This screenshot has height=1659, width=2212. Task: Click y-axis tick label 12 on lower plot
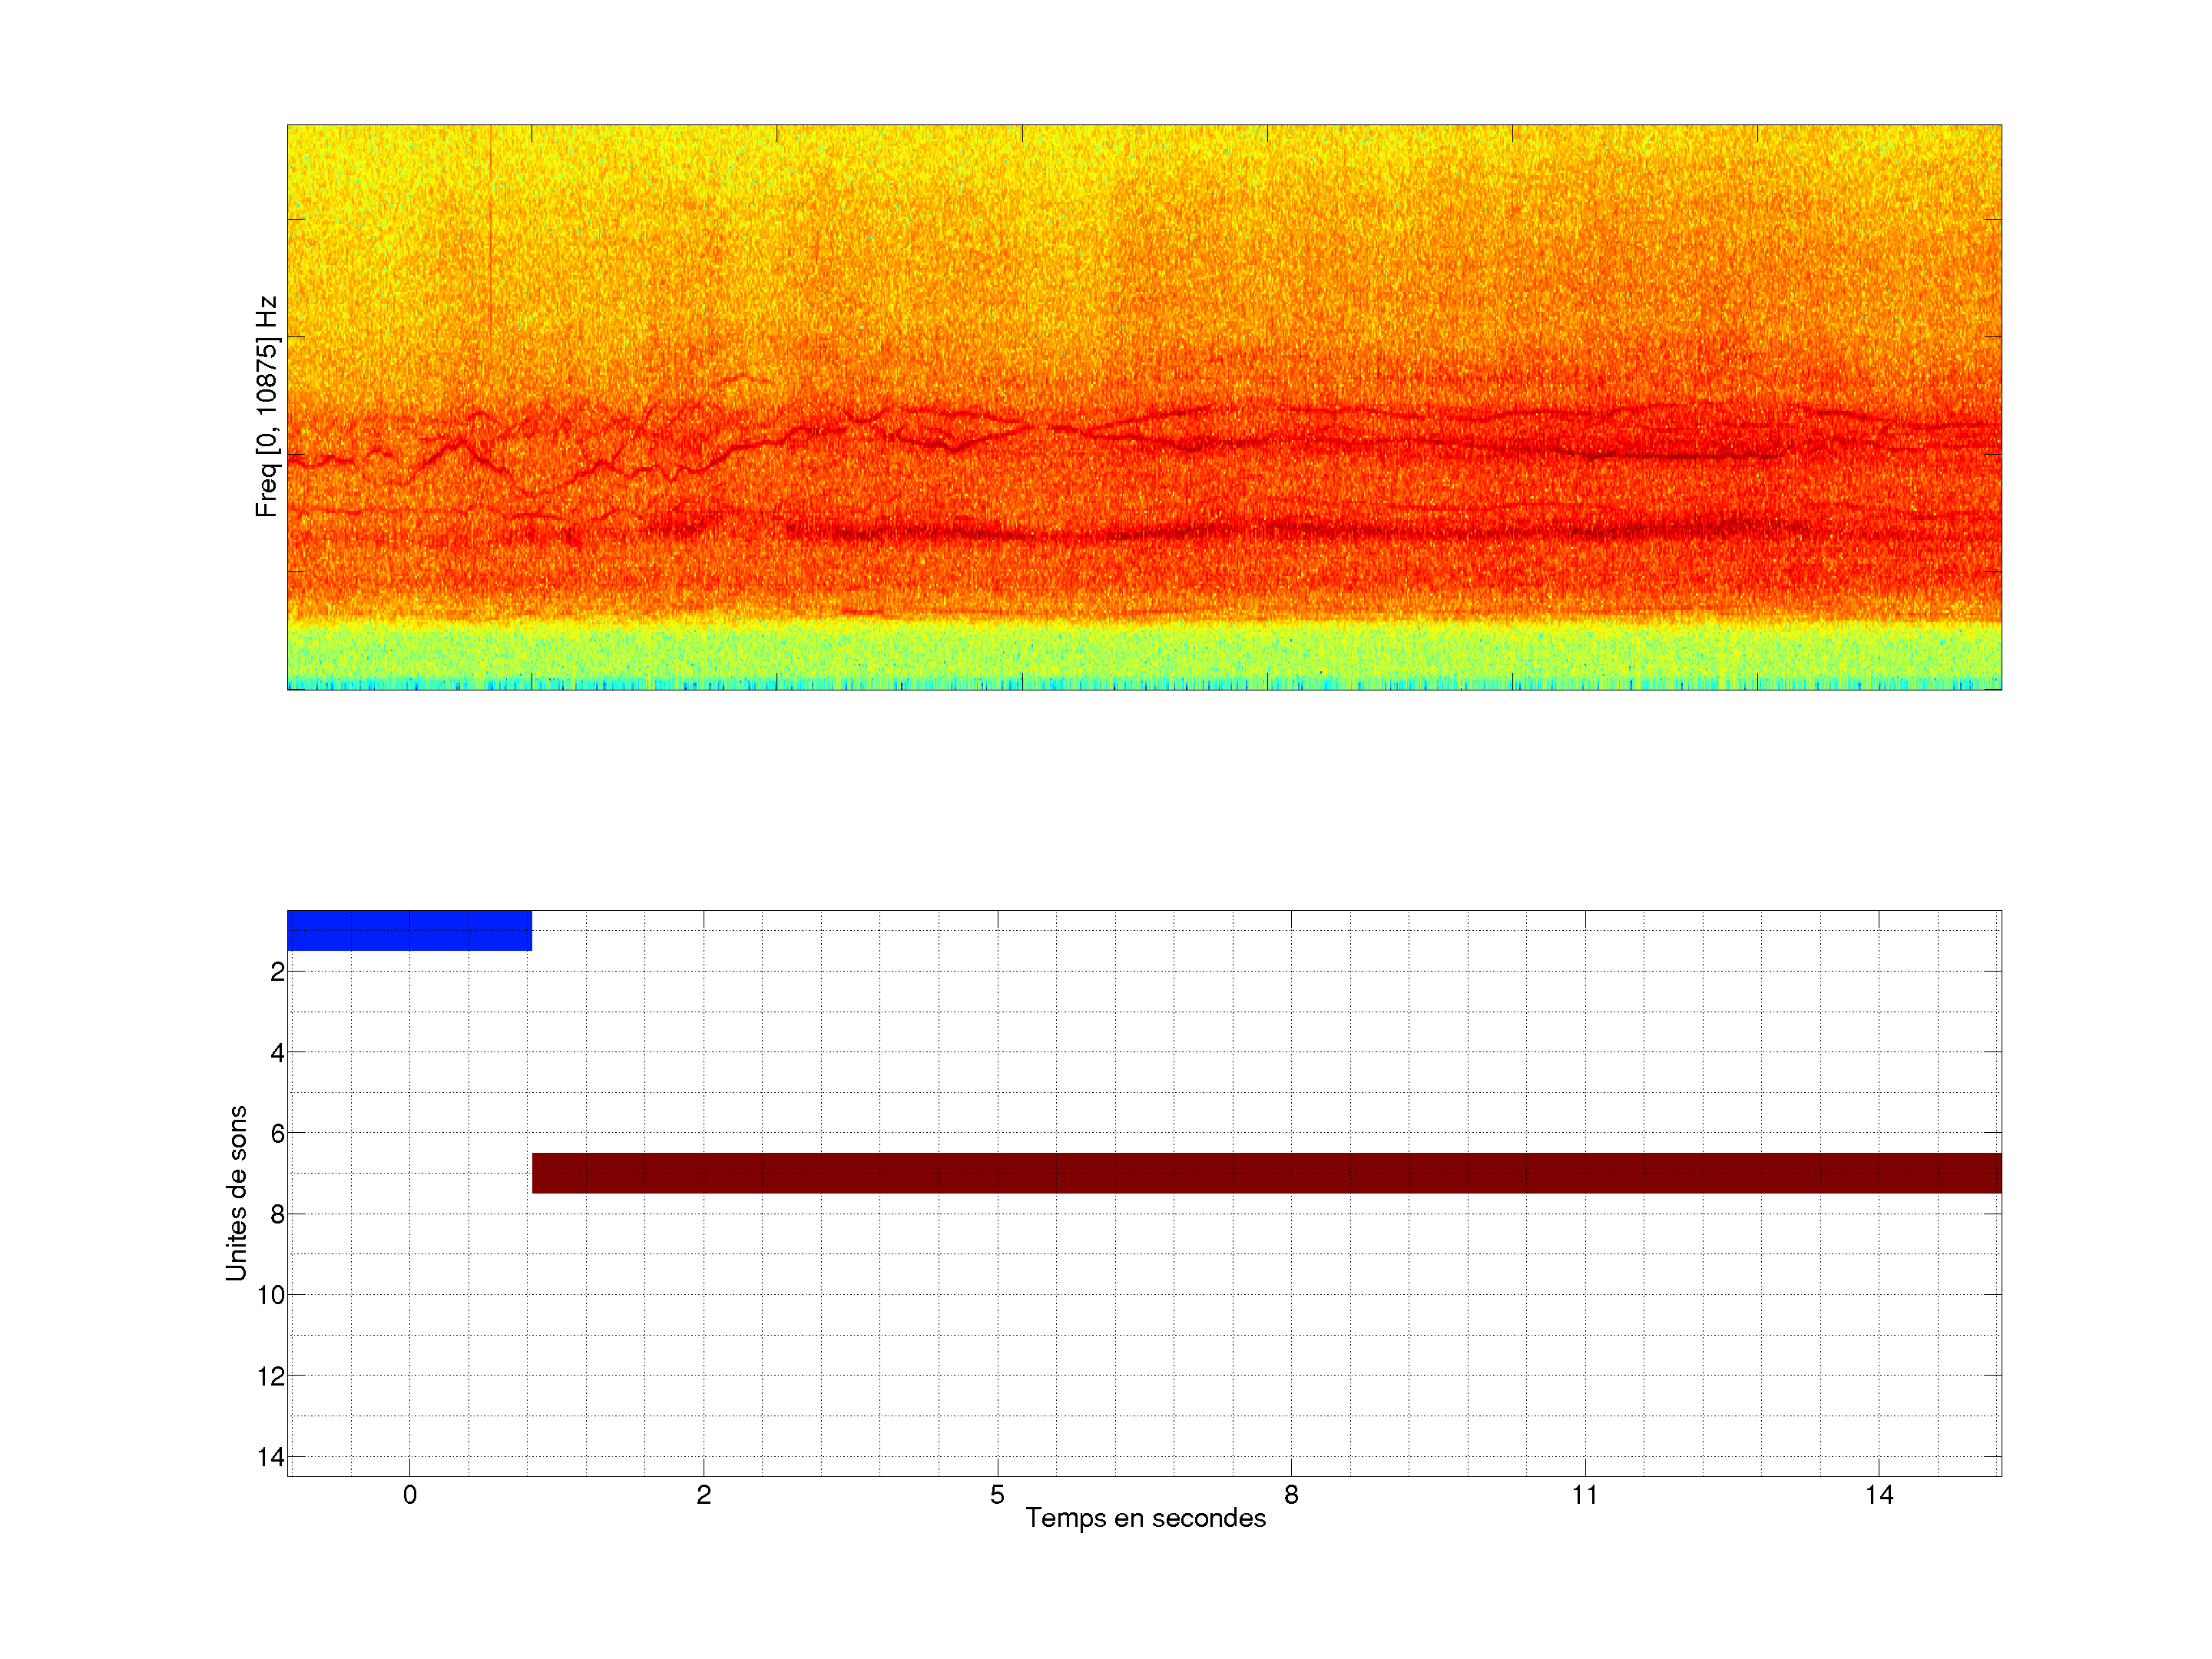pyautogui.click(x=271, y=1377)
